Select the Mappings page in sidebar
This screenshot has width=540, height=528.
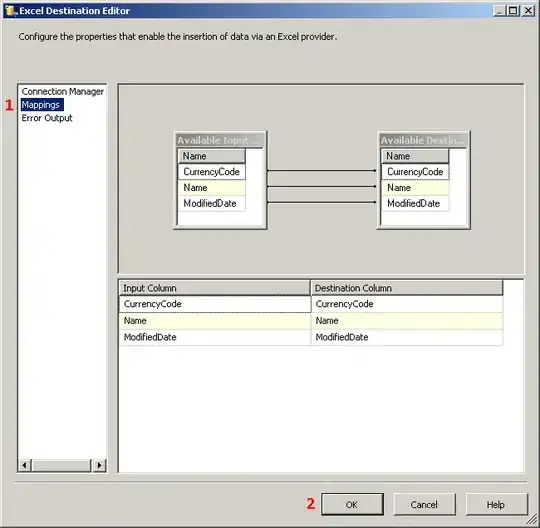[x=42, y=105]
